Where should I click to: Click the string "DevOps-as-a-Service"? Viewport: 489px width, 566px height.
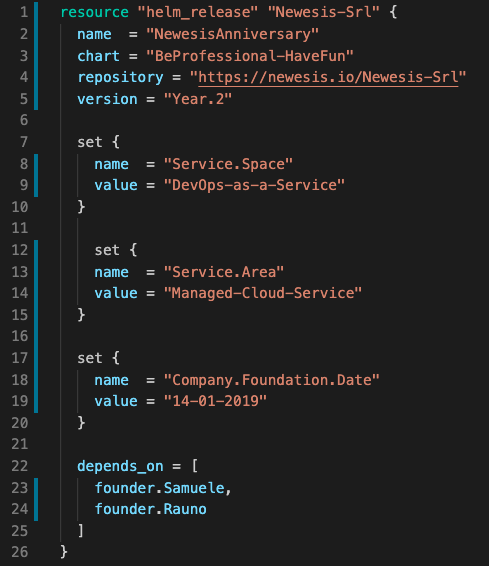254,185
